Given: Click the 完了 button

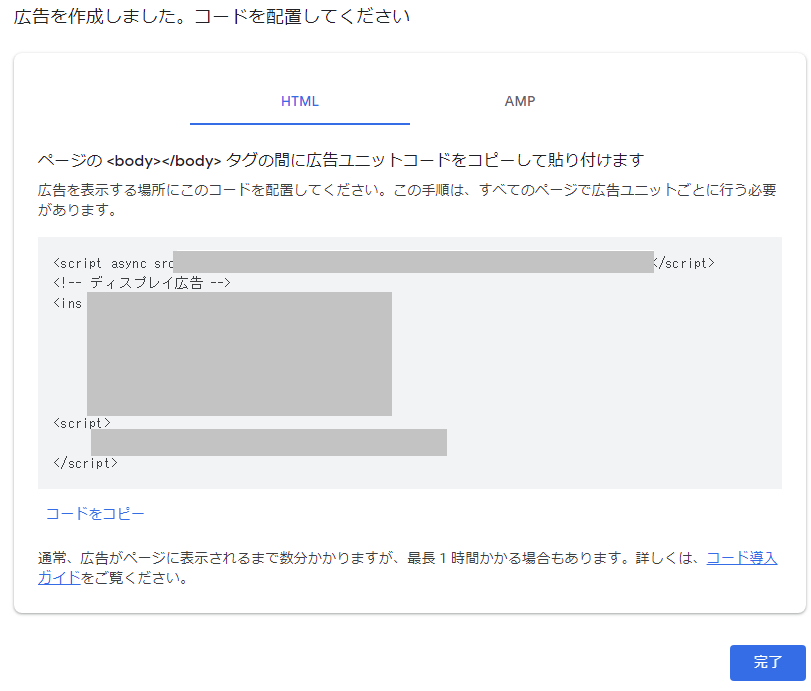Looking at the screenshot, I should click(x=768, y=662).
